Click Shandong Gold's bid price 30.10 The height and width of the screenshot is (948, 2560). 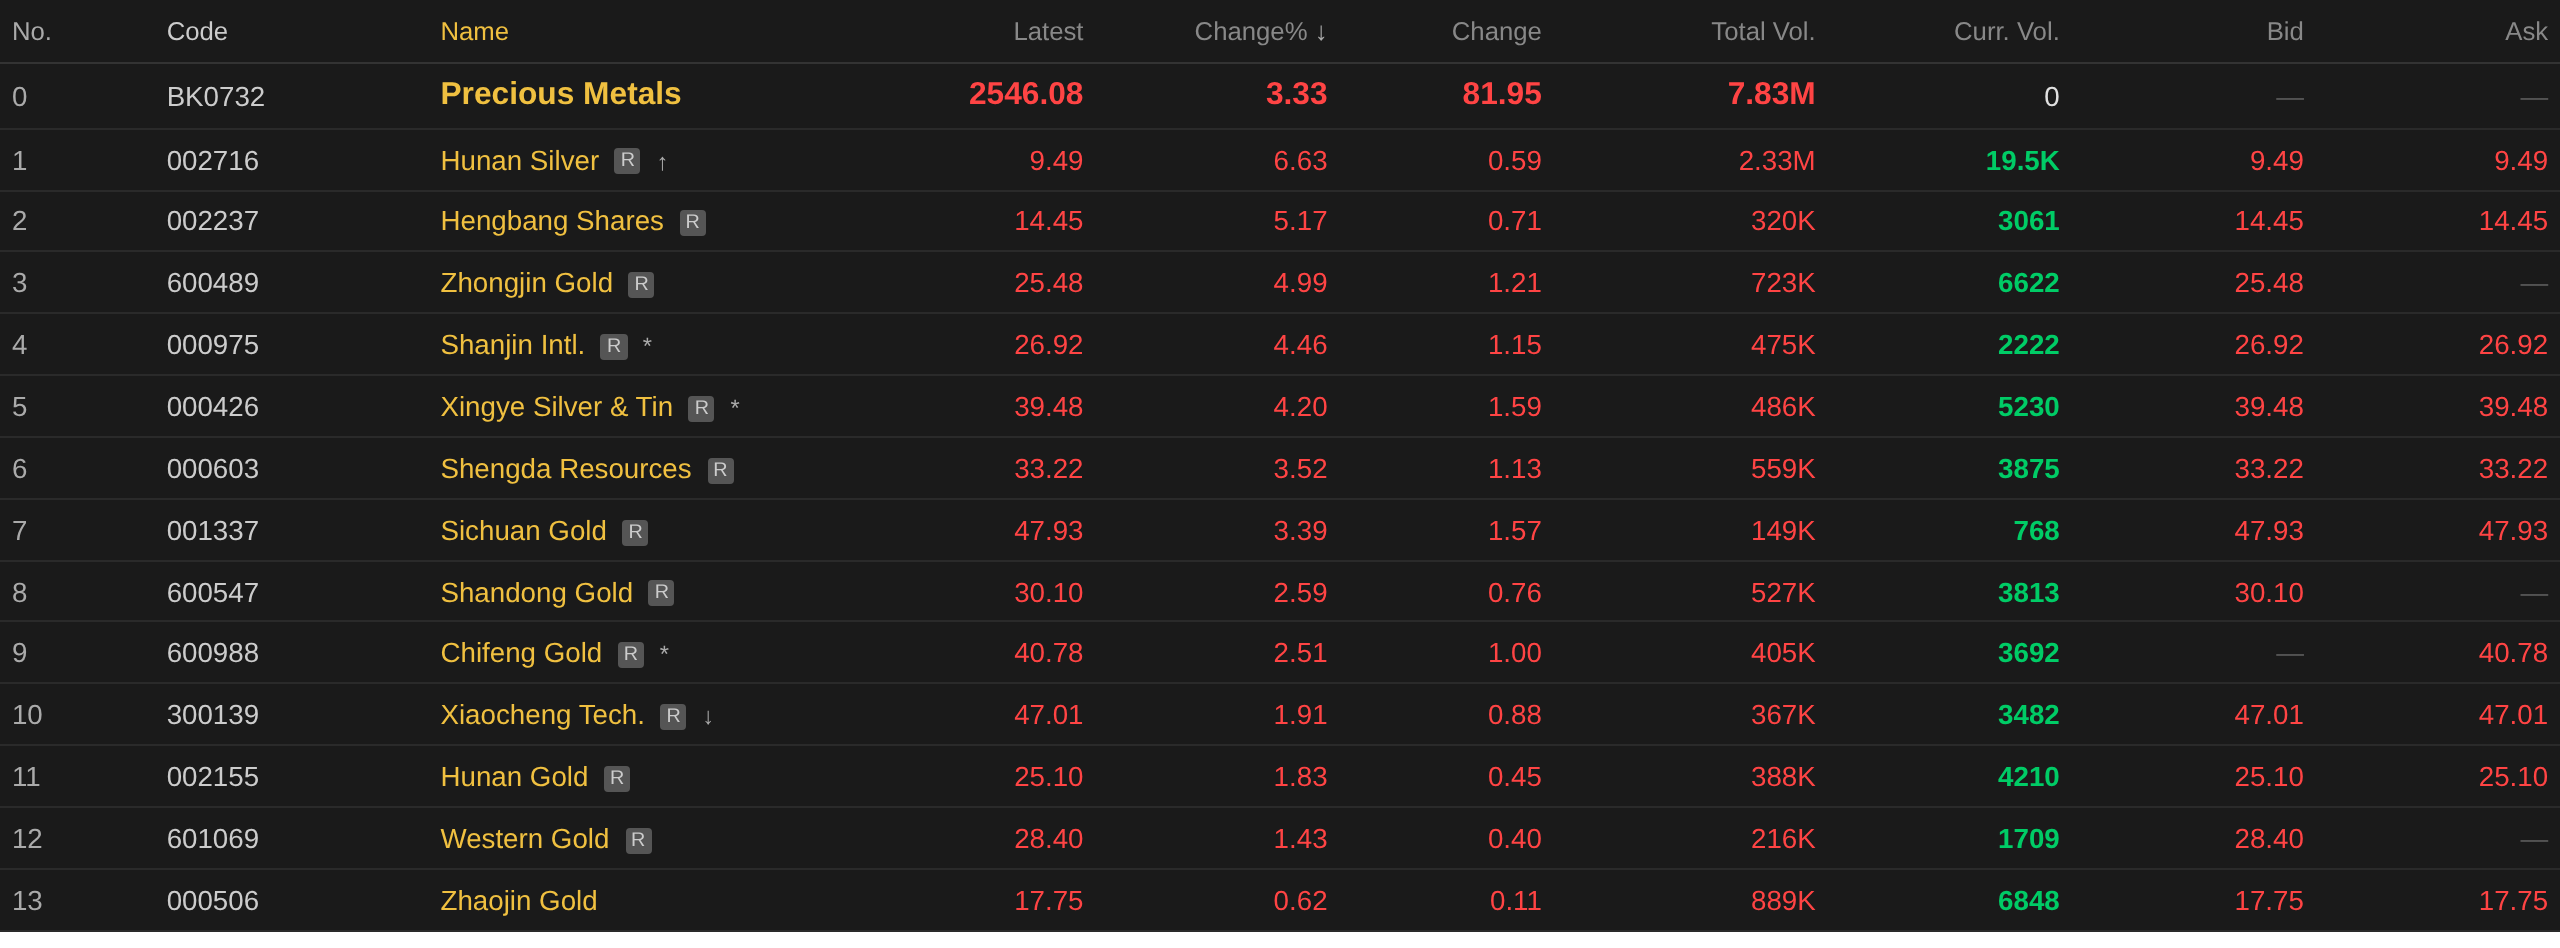2269,593
